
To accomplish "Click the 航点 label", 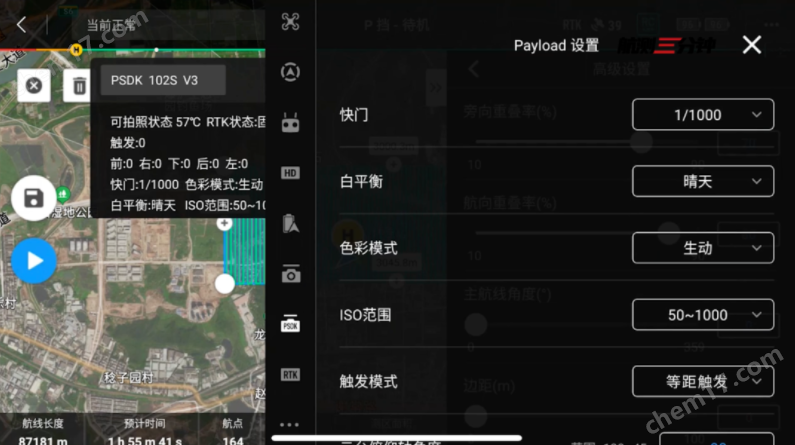I will pos(233,423).
